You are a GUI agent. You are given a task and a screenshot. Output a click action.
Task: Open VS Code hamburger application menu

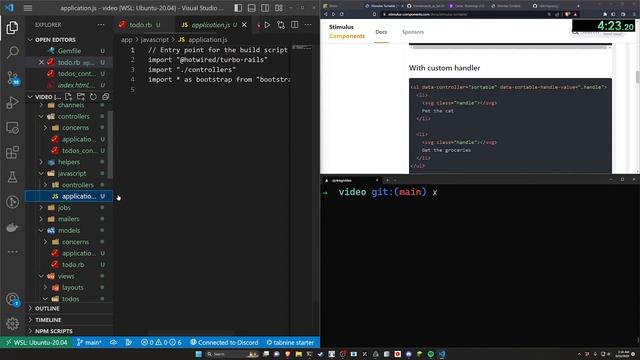28,8
